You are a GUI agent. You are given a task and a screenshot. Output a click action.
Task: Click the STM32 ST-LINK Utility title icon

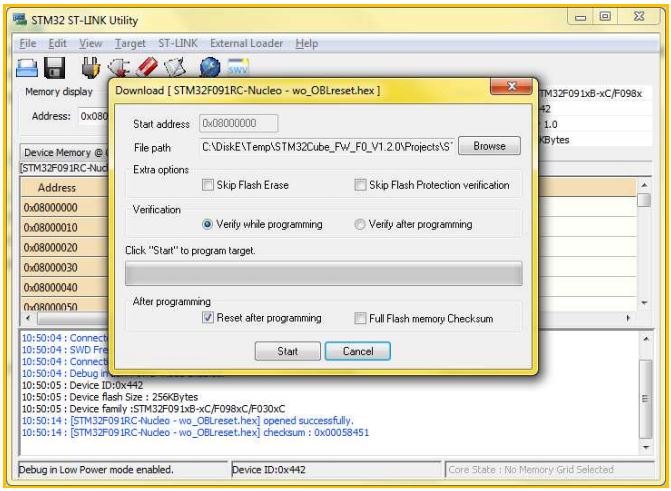click(x=20, y=20)
